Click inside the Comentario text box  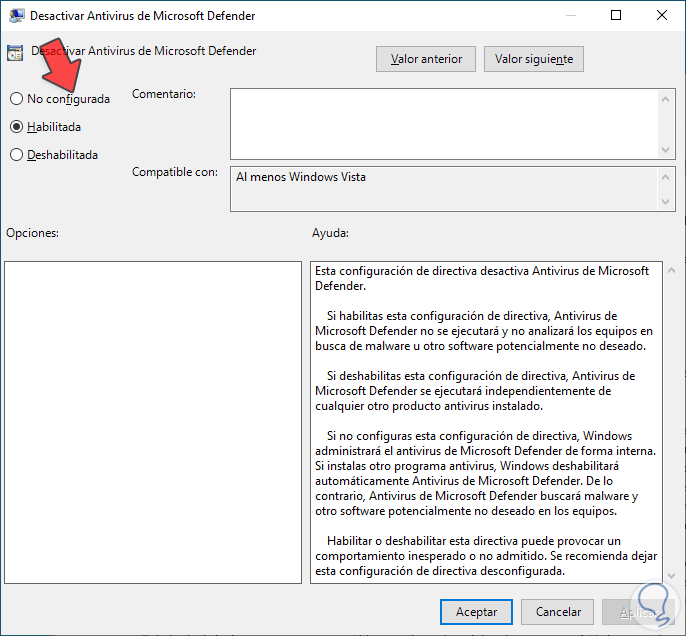pos(444,124)
